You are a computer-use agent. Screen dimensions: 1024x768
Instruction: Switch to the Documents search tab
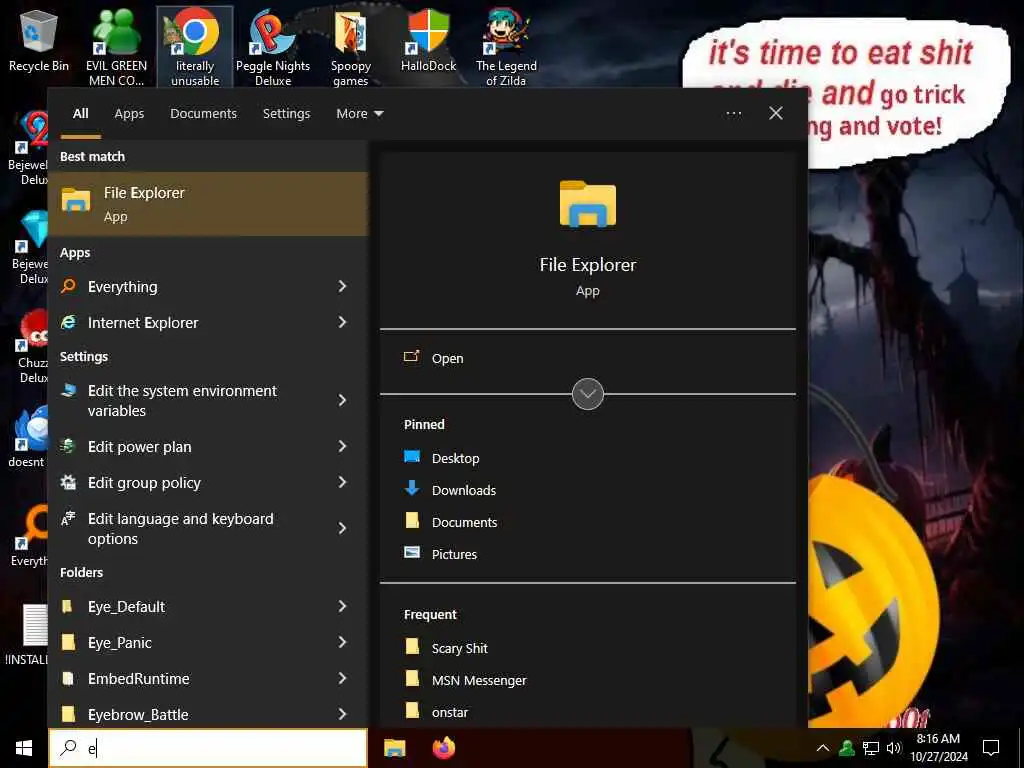[204, 114]
